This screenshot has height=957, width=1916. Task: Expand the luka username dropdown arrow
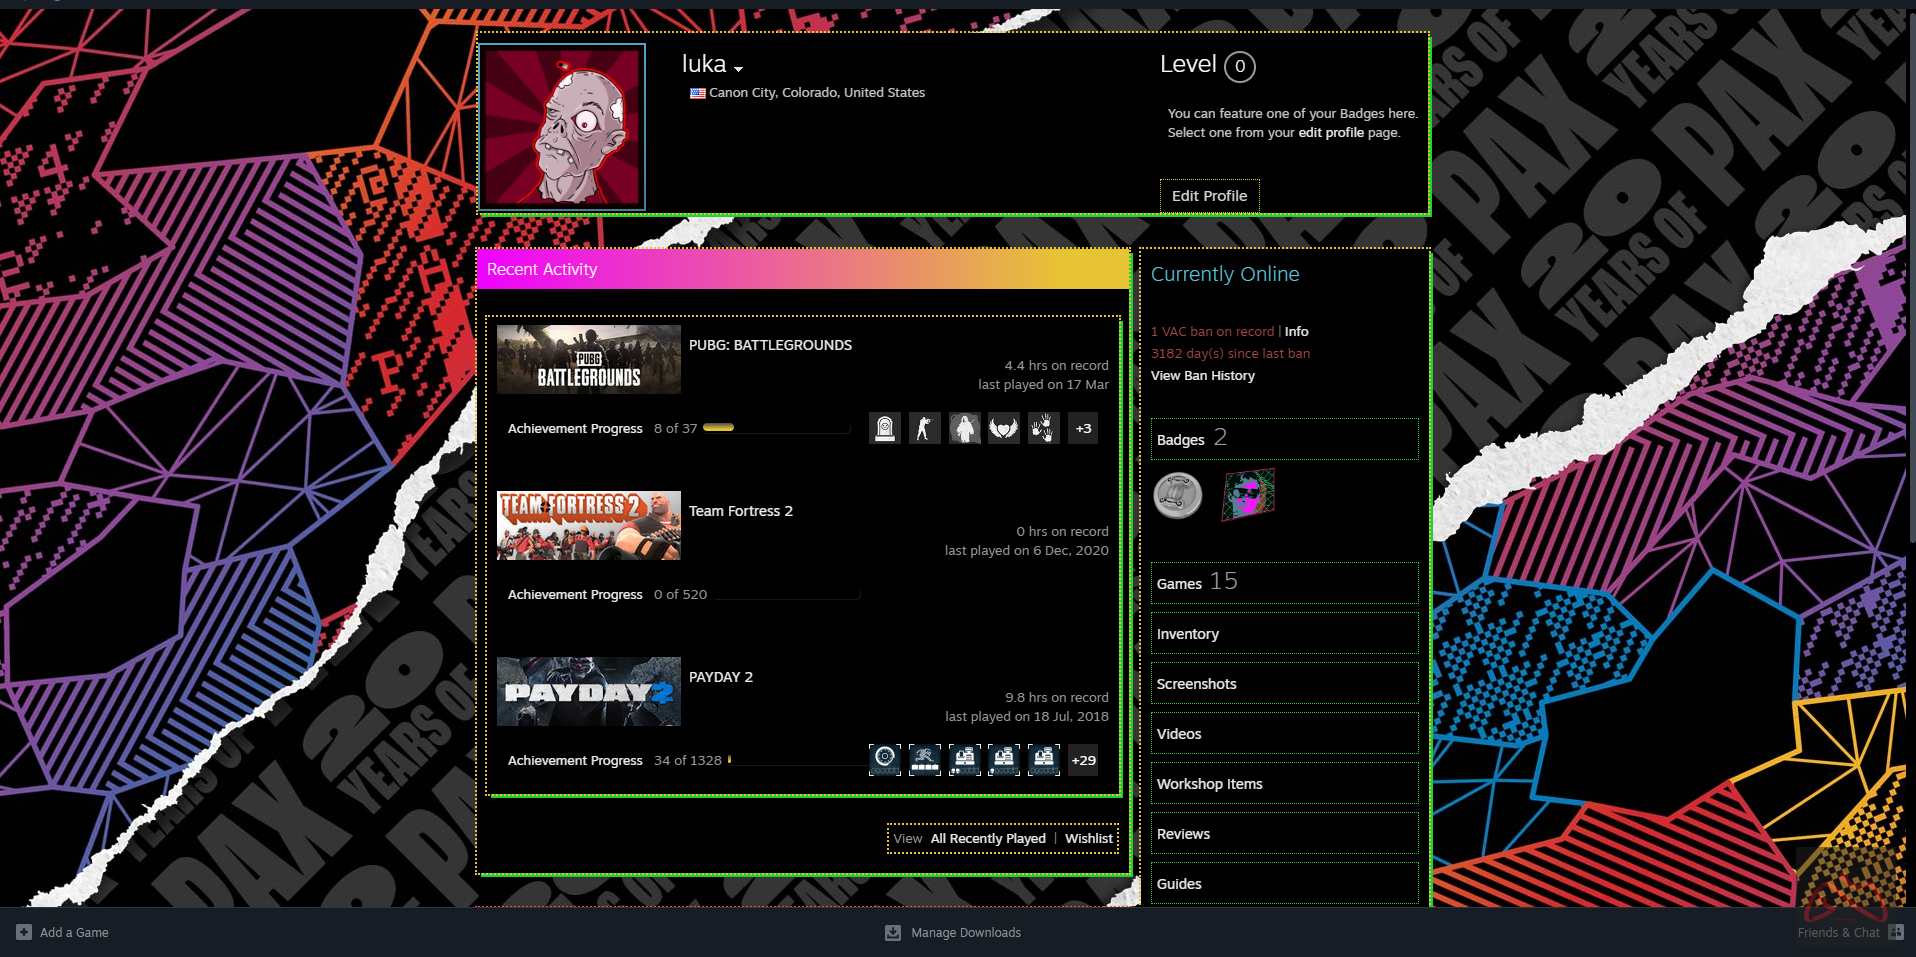coord(738,69)
